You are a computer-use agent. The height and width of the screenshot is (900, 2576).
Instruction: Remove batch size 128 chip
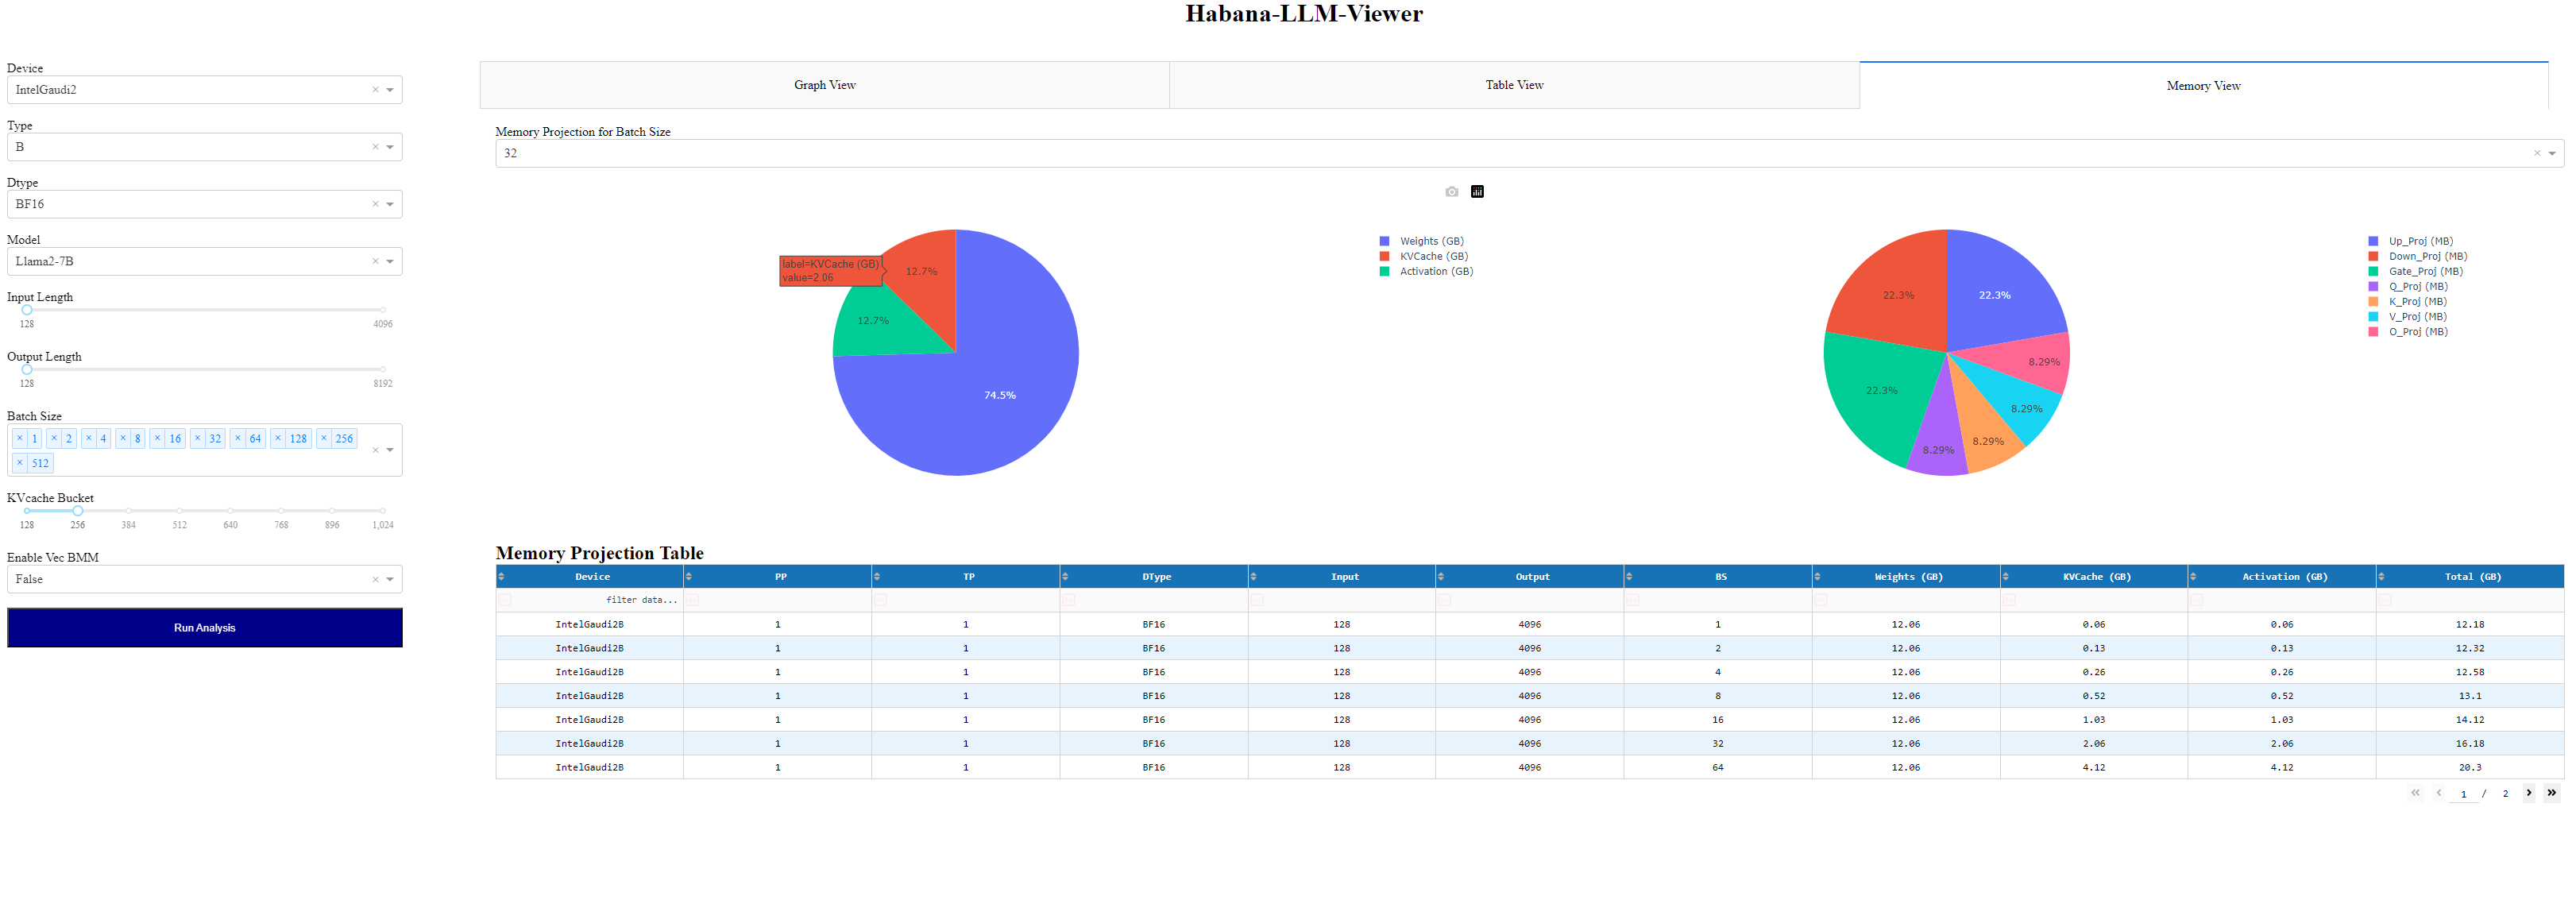tap(278, 438)
